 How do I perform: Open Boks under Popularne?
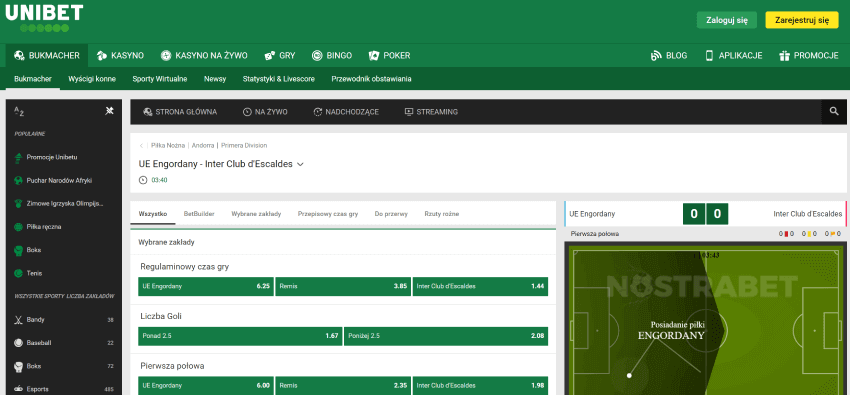click(34, 250)
